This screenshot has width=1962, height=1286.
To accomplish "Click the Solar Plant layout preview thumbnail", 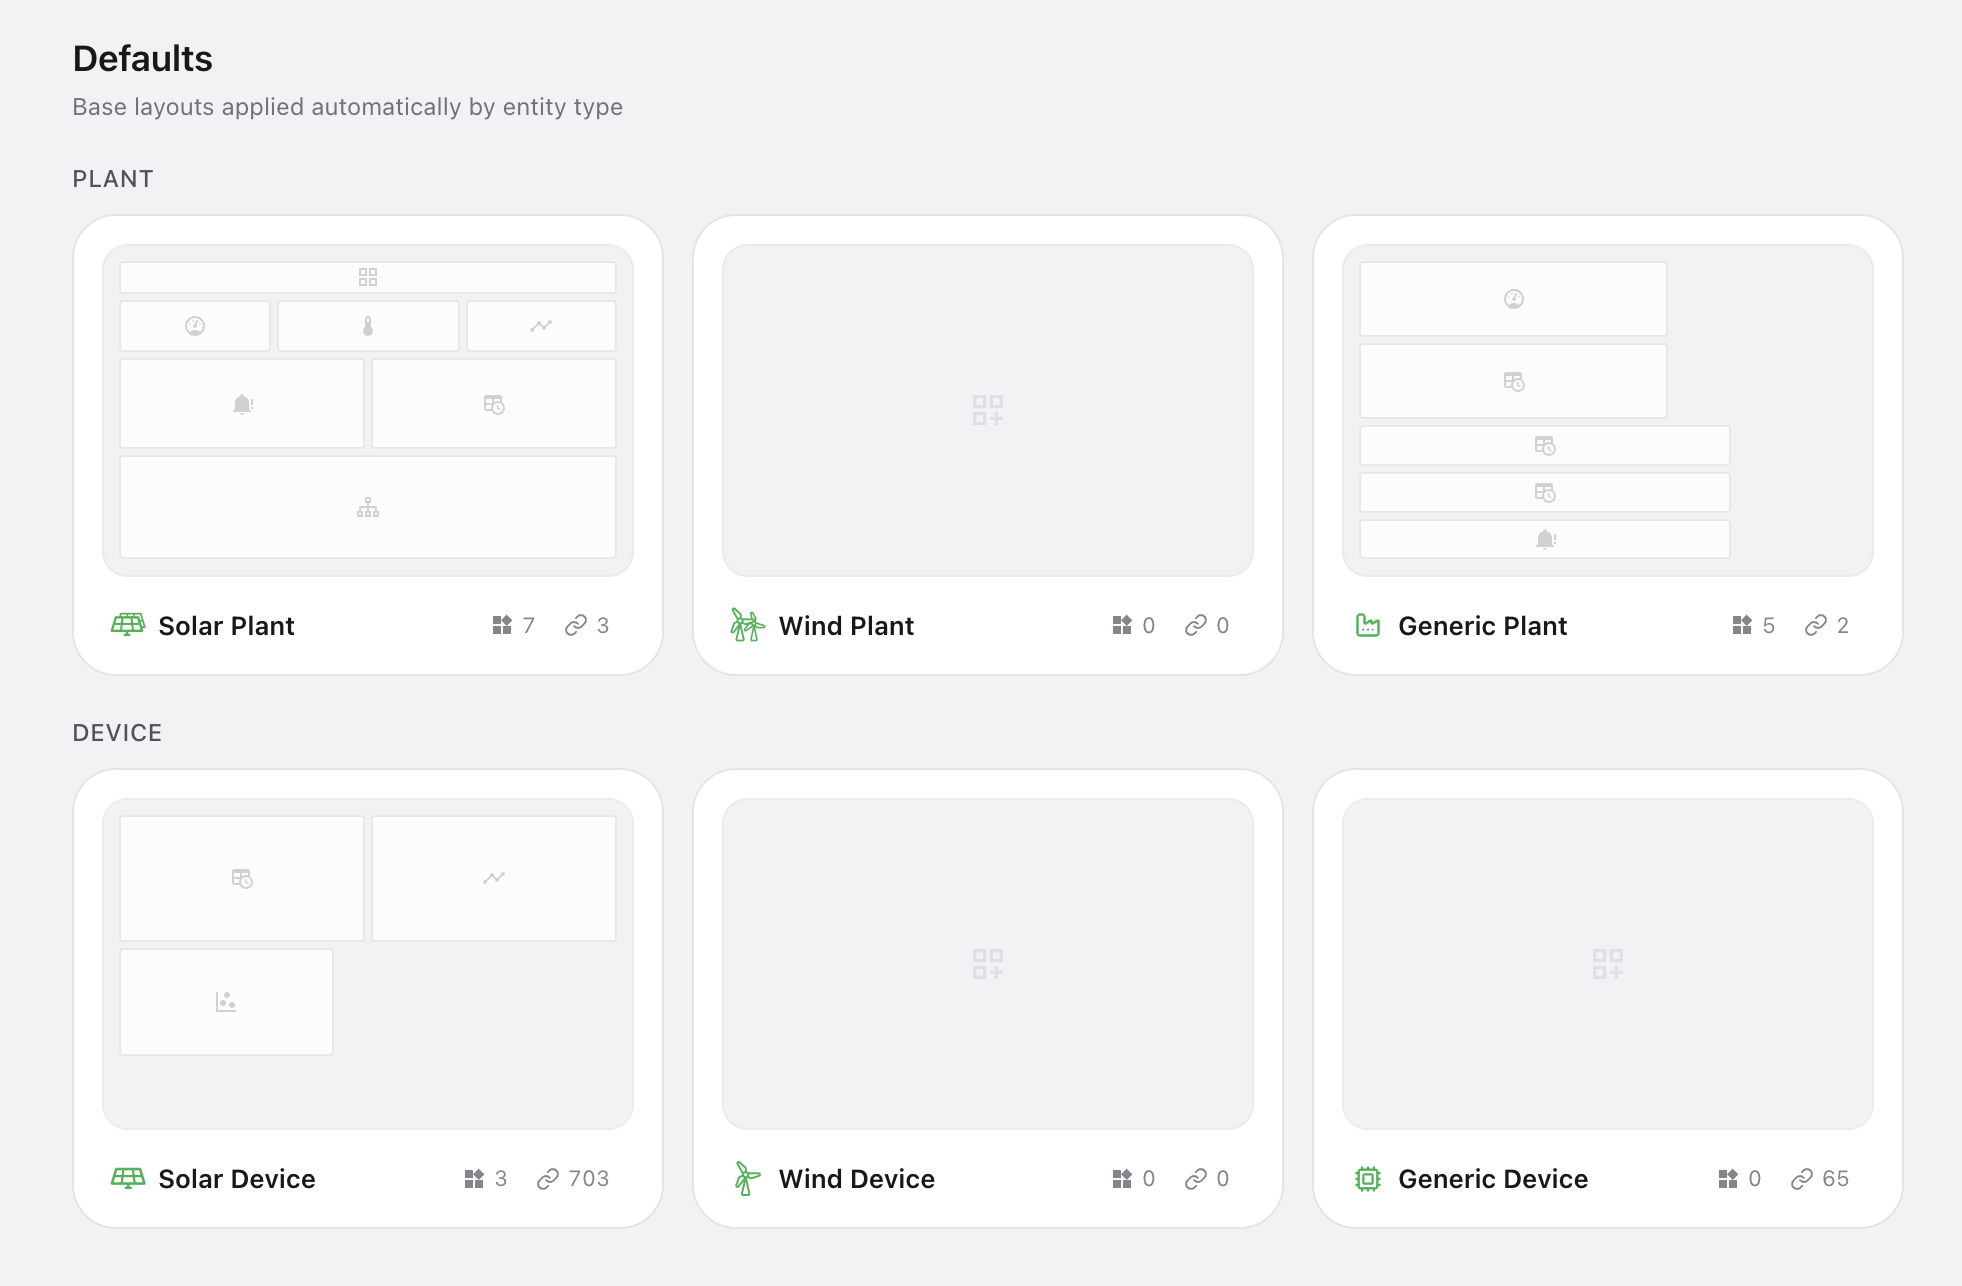I will pyautogui.click(x=368, y=410).
